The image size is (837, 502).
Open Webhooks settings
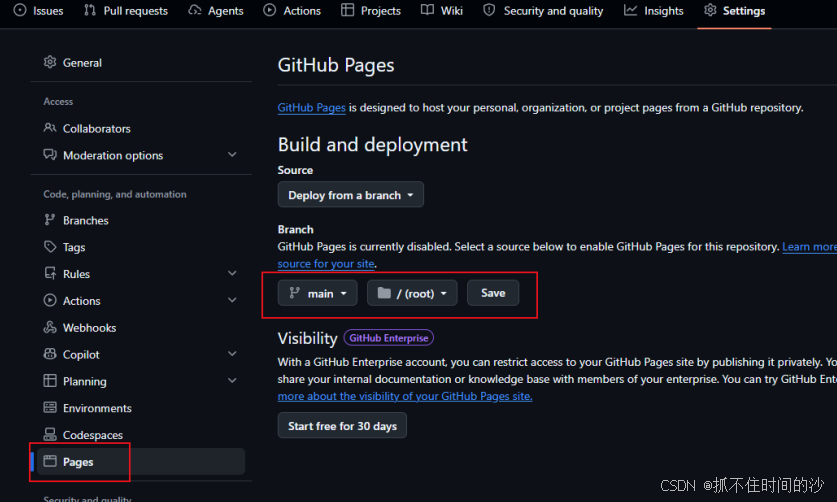tap(141, 327)
